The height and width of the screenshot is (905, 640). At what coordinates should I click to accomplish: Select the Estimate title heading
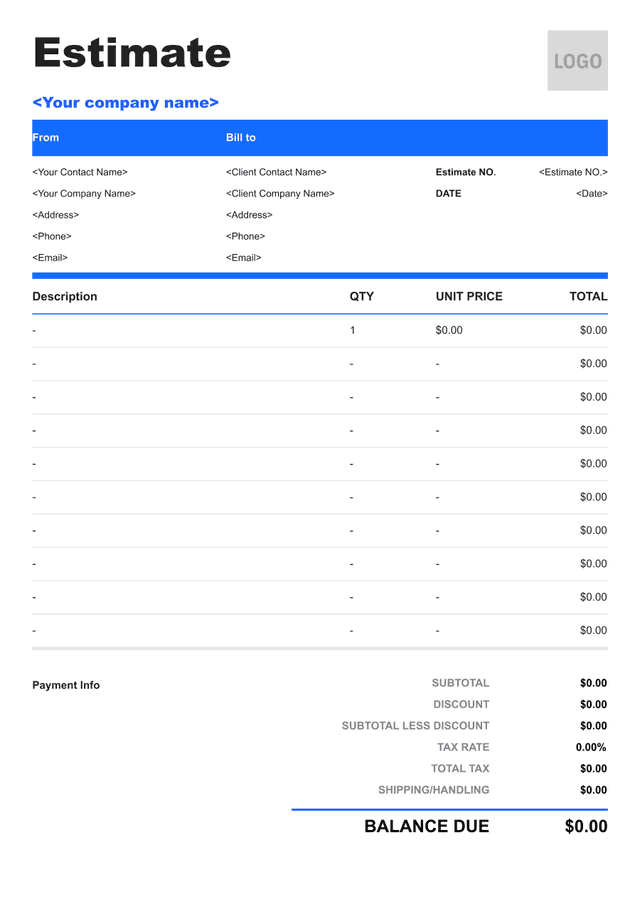(132, 53)
